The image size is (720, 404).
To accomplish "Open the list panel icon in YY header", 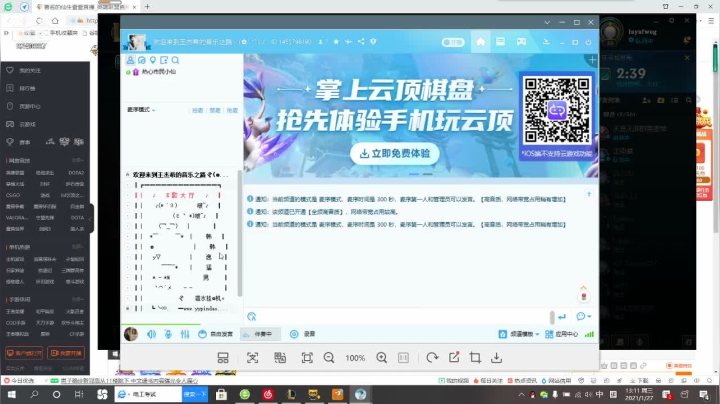I will [x=501, y=42].
